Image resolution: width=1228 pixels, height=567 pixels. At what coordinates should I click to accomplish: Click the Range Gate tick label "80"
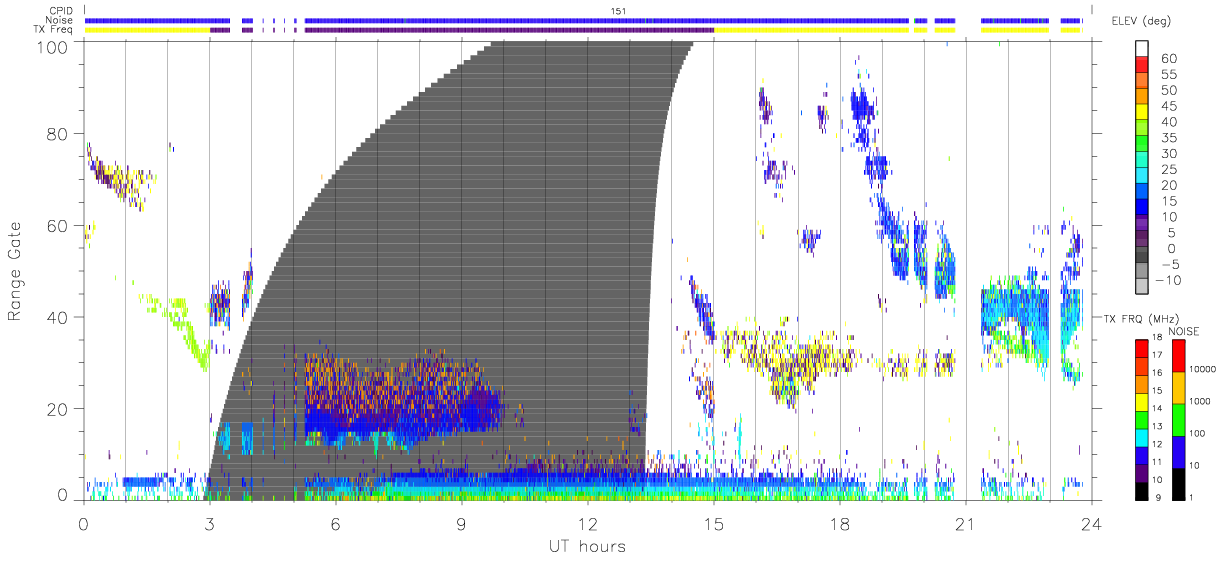coord(59,134)
